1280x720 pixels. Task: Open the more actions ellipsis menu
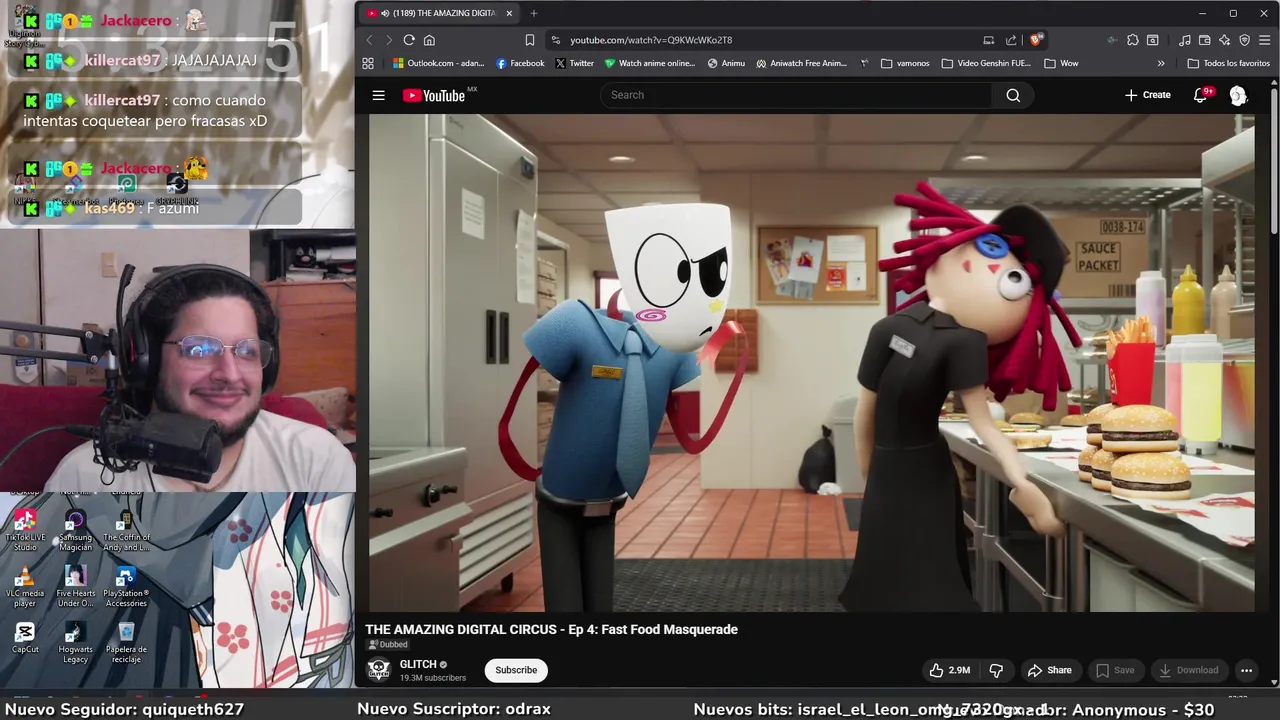click(x=1246, y=670)
